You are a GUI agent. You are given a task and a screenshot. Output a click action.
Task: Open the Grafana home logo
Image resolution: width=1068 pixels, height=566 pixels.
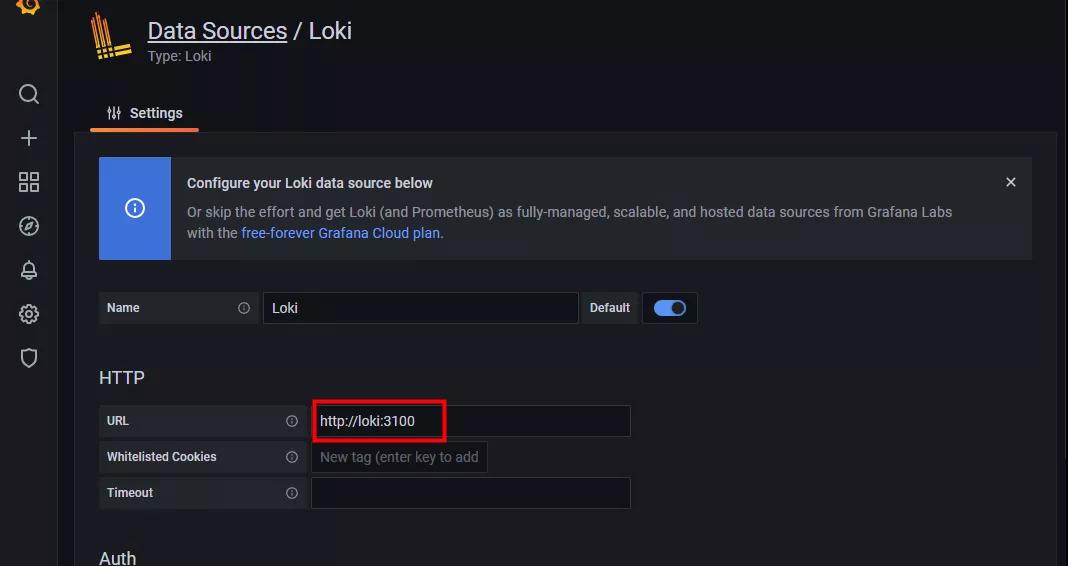click(29, 6)
